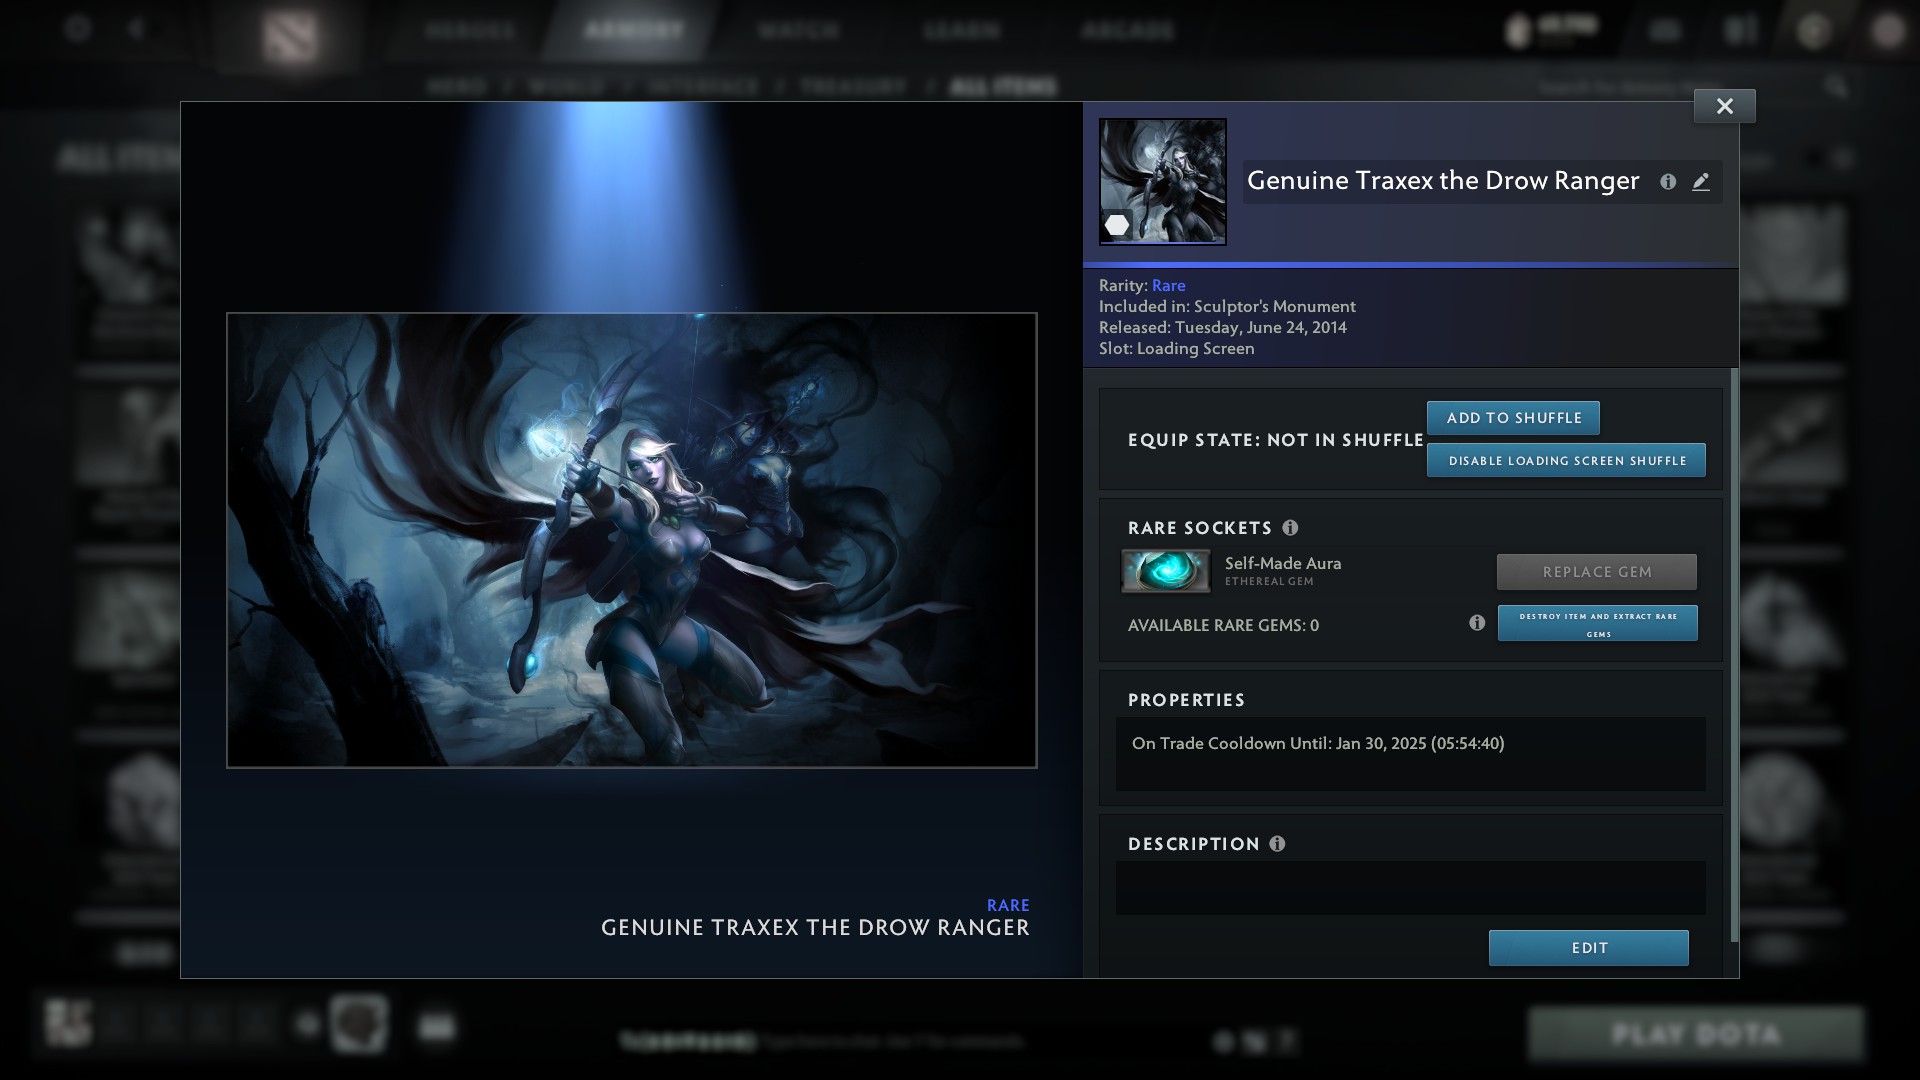Destroy item and extract rare gems
The image size is (1920, 1080).
(x=1597, y=624)
